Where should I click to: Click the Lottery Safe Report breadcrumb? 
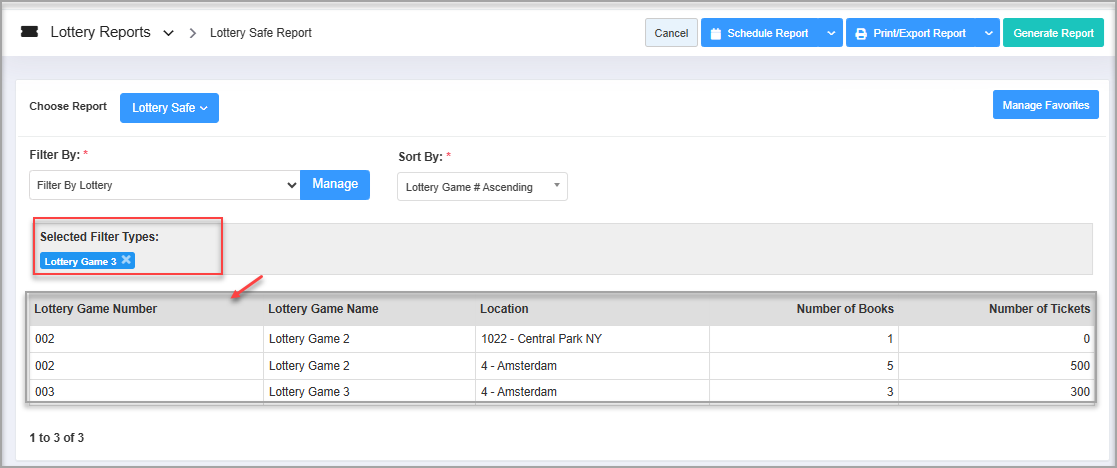[x=261, y=33]
